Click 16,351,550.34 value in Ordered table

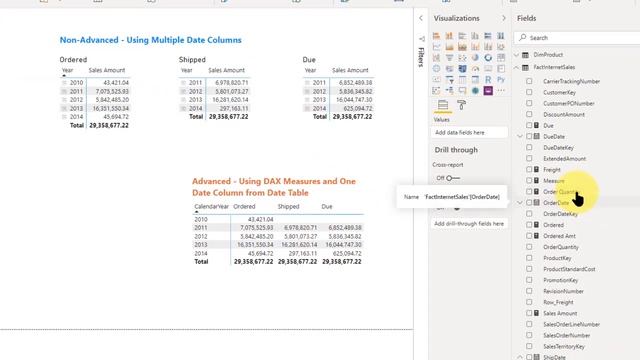(x=110, y=109)
